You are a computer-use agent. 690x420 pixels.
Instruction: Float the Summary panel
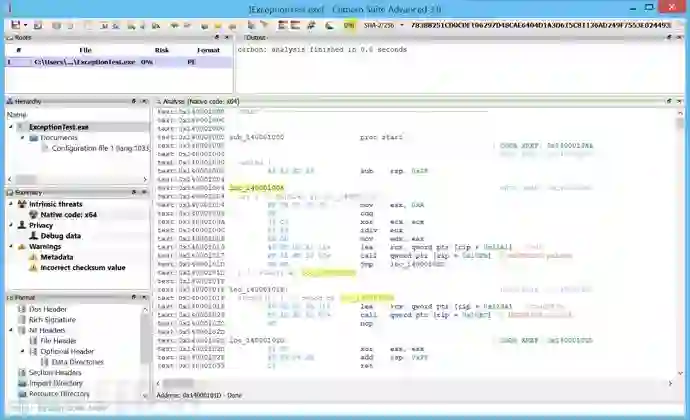pyautogui.click(x=134, y=192)
